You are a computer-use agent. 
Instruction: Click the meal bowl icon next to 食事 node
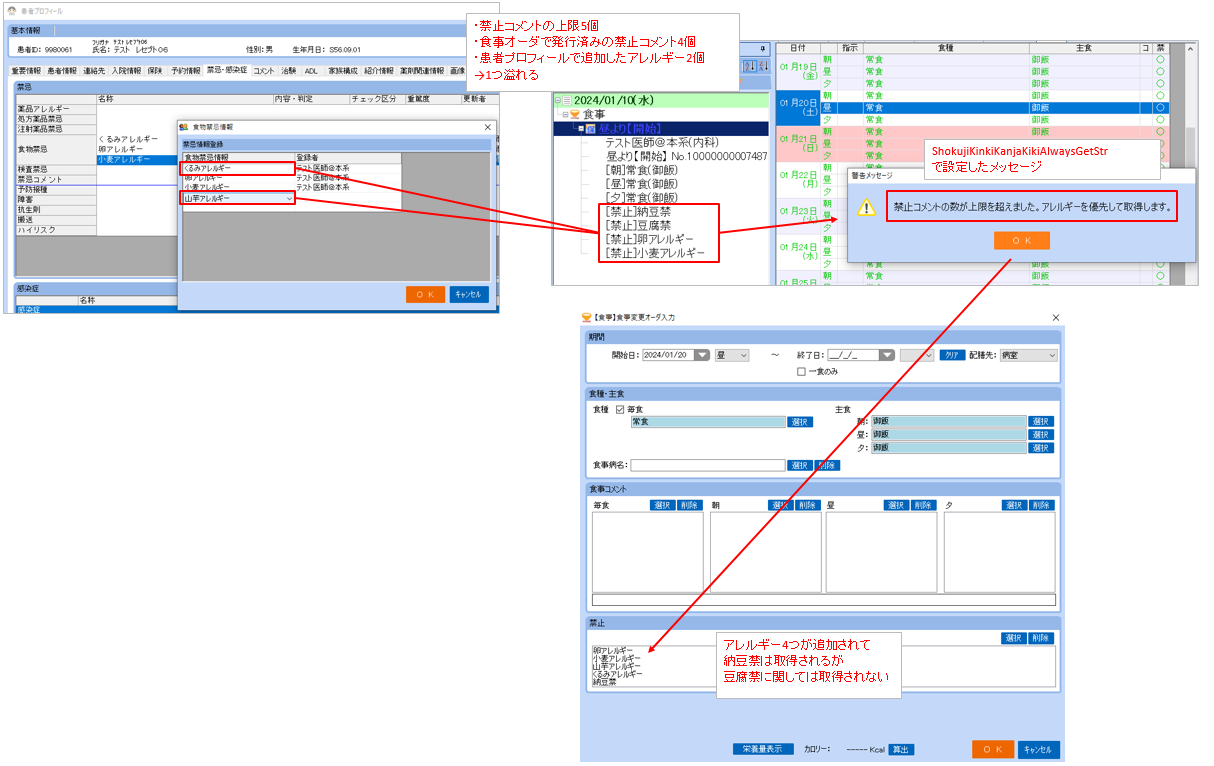(575, 115)
